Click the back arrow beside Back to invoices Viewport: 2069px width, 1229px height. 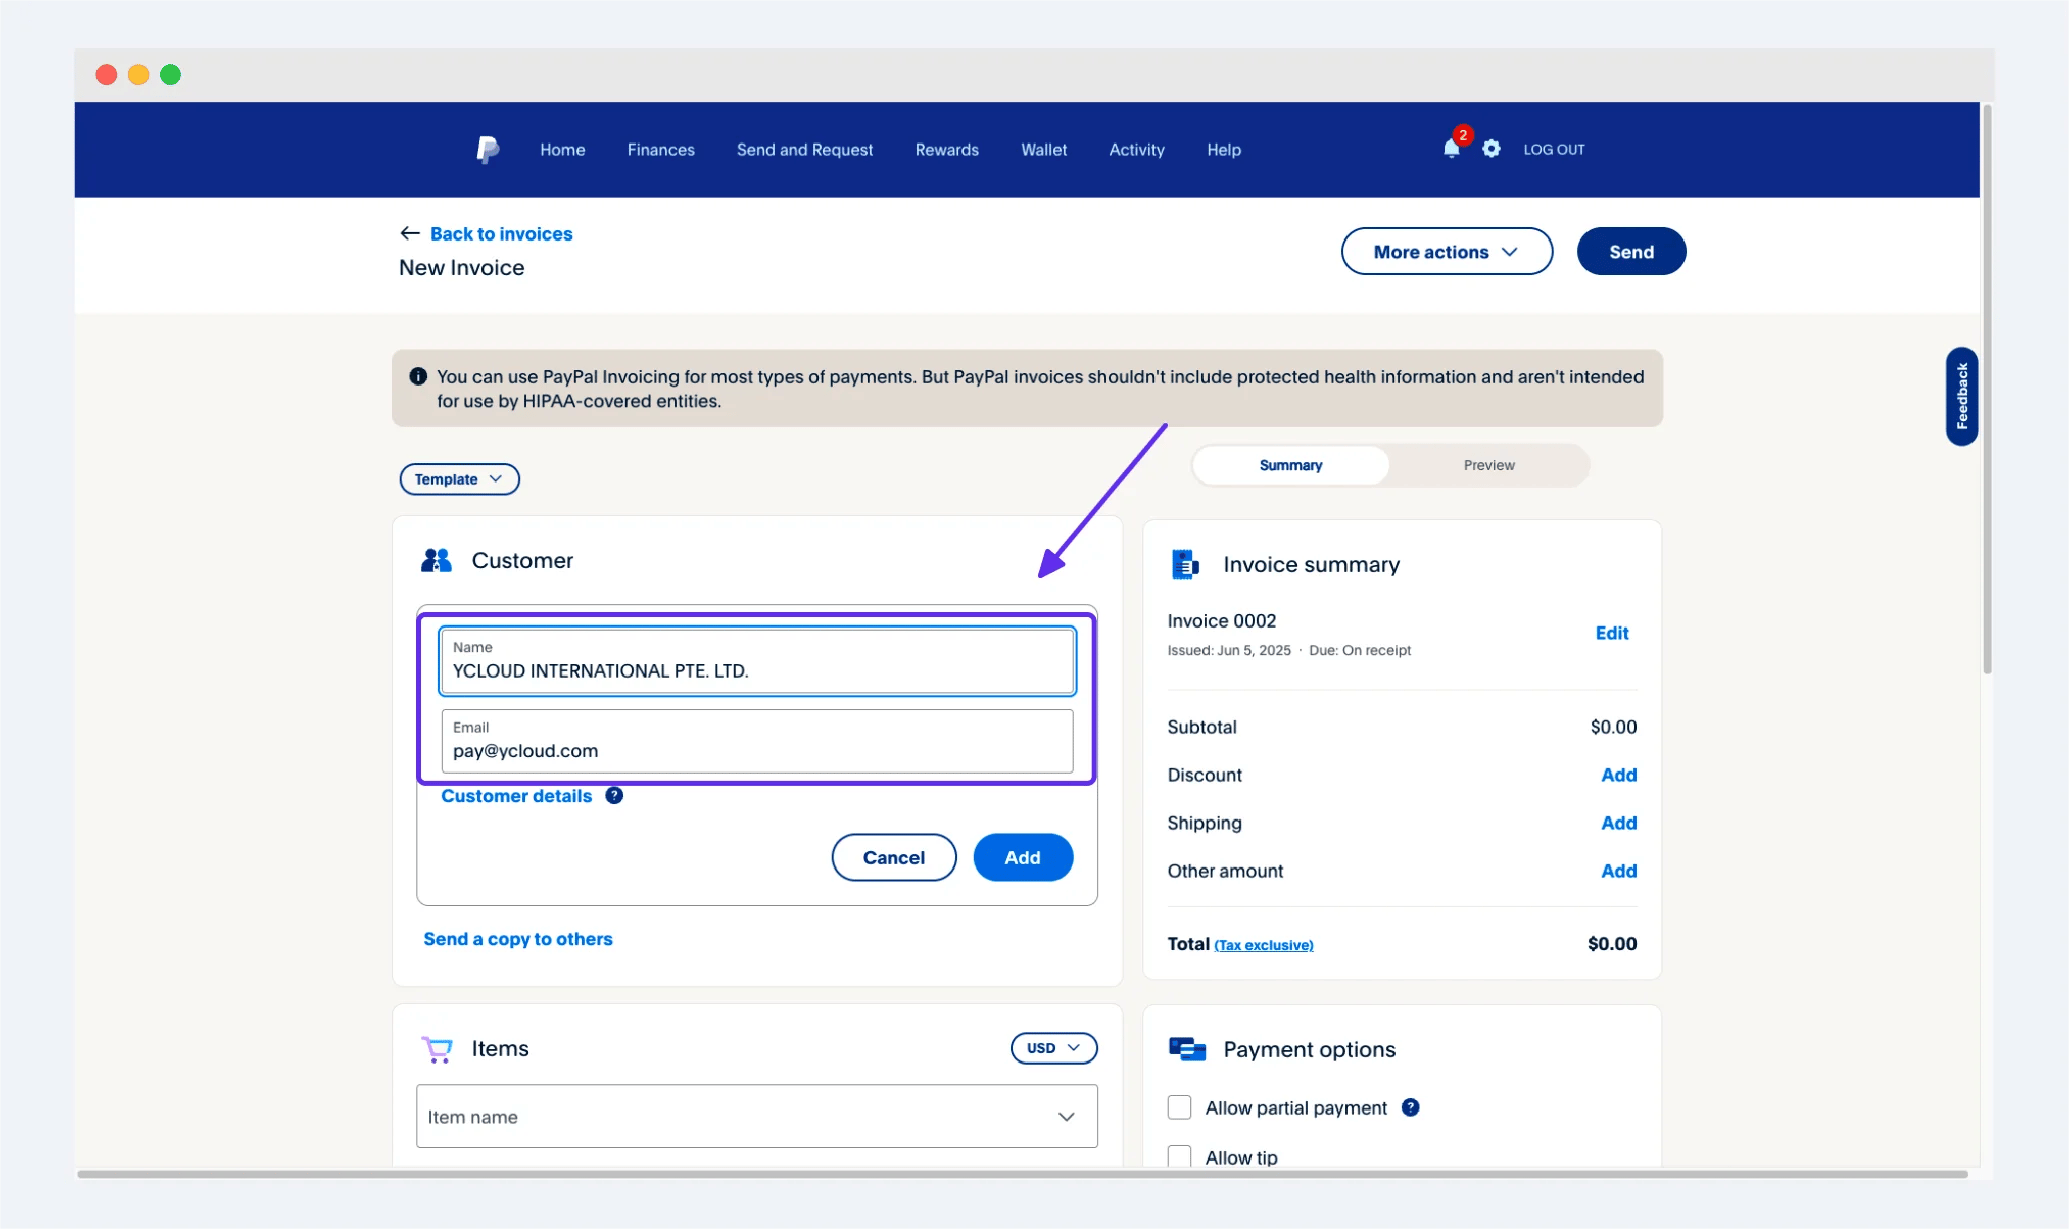pyautogui.click(x=409, y=233)
